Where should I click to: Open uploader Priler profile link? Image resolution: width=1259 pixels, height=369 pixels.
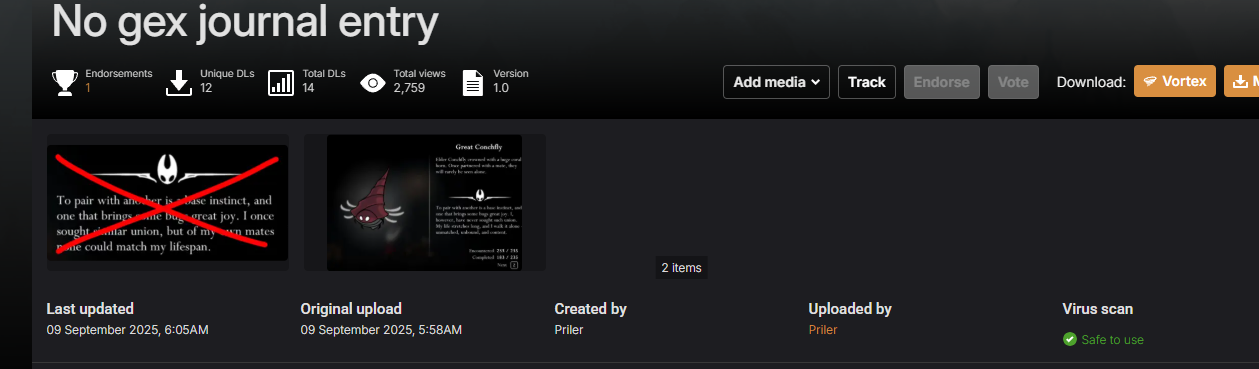823,329
